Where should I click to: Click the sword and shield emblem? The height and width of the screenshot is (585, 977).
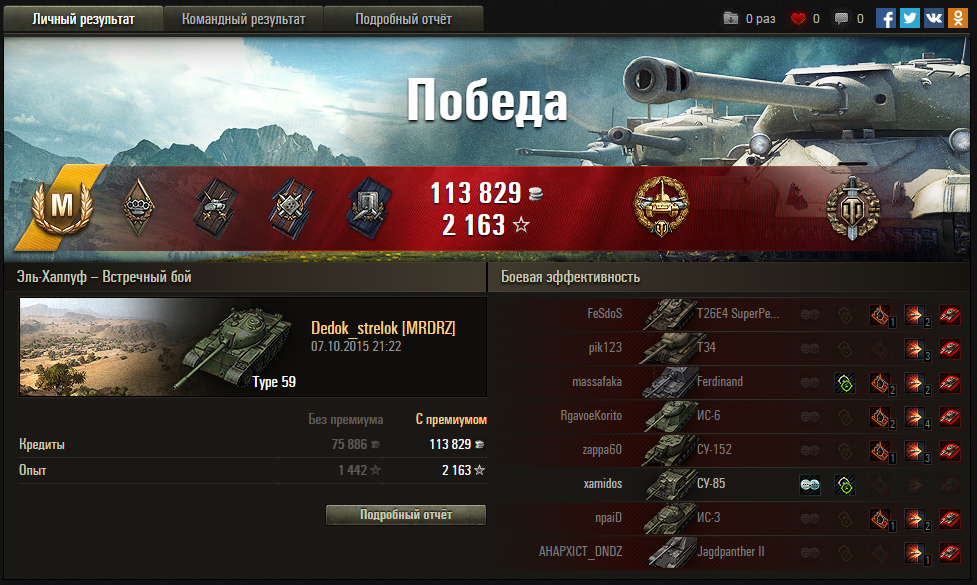[x=852, y=207]
